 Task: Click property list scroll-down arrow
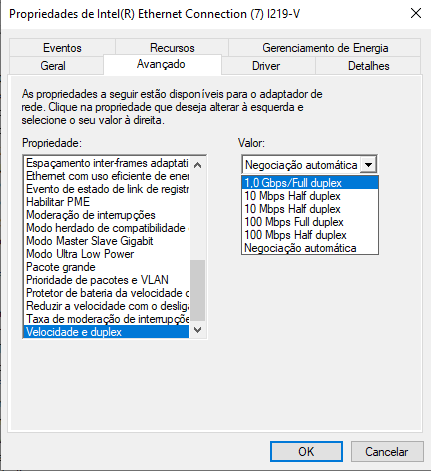click(197, 330)
